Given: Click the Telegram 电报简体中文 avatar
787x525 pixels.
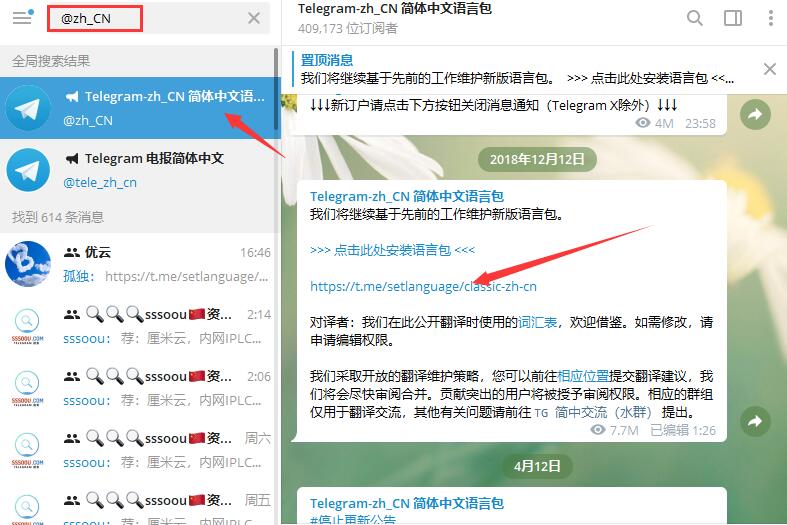Looking at the screenshot, I should click(x=28, y=170).
